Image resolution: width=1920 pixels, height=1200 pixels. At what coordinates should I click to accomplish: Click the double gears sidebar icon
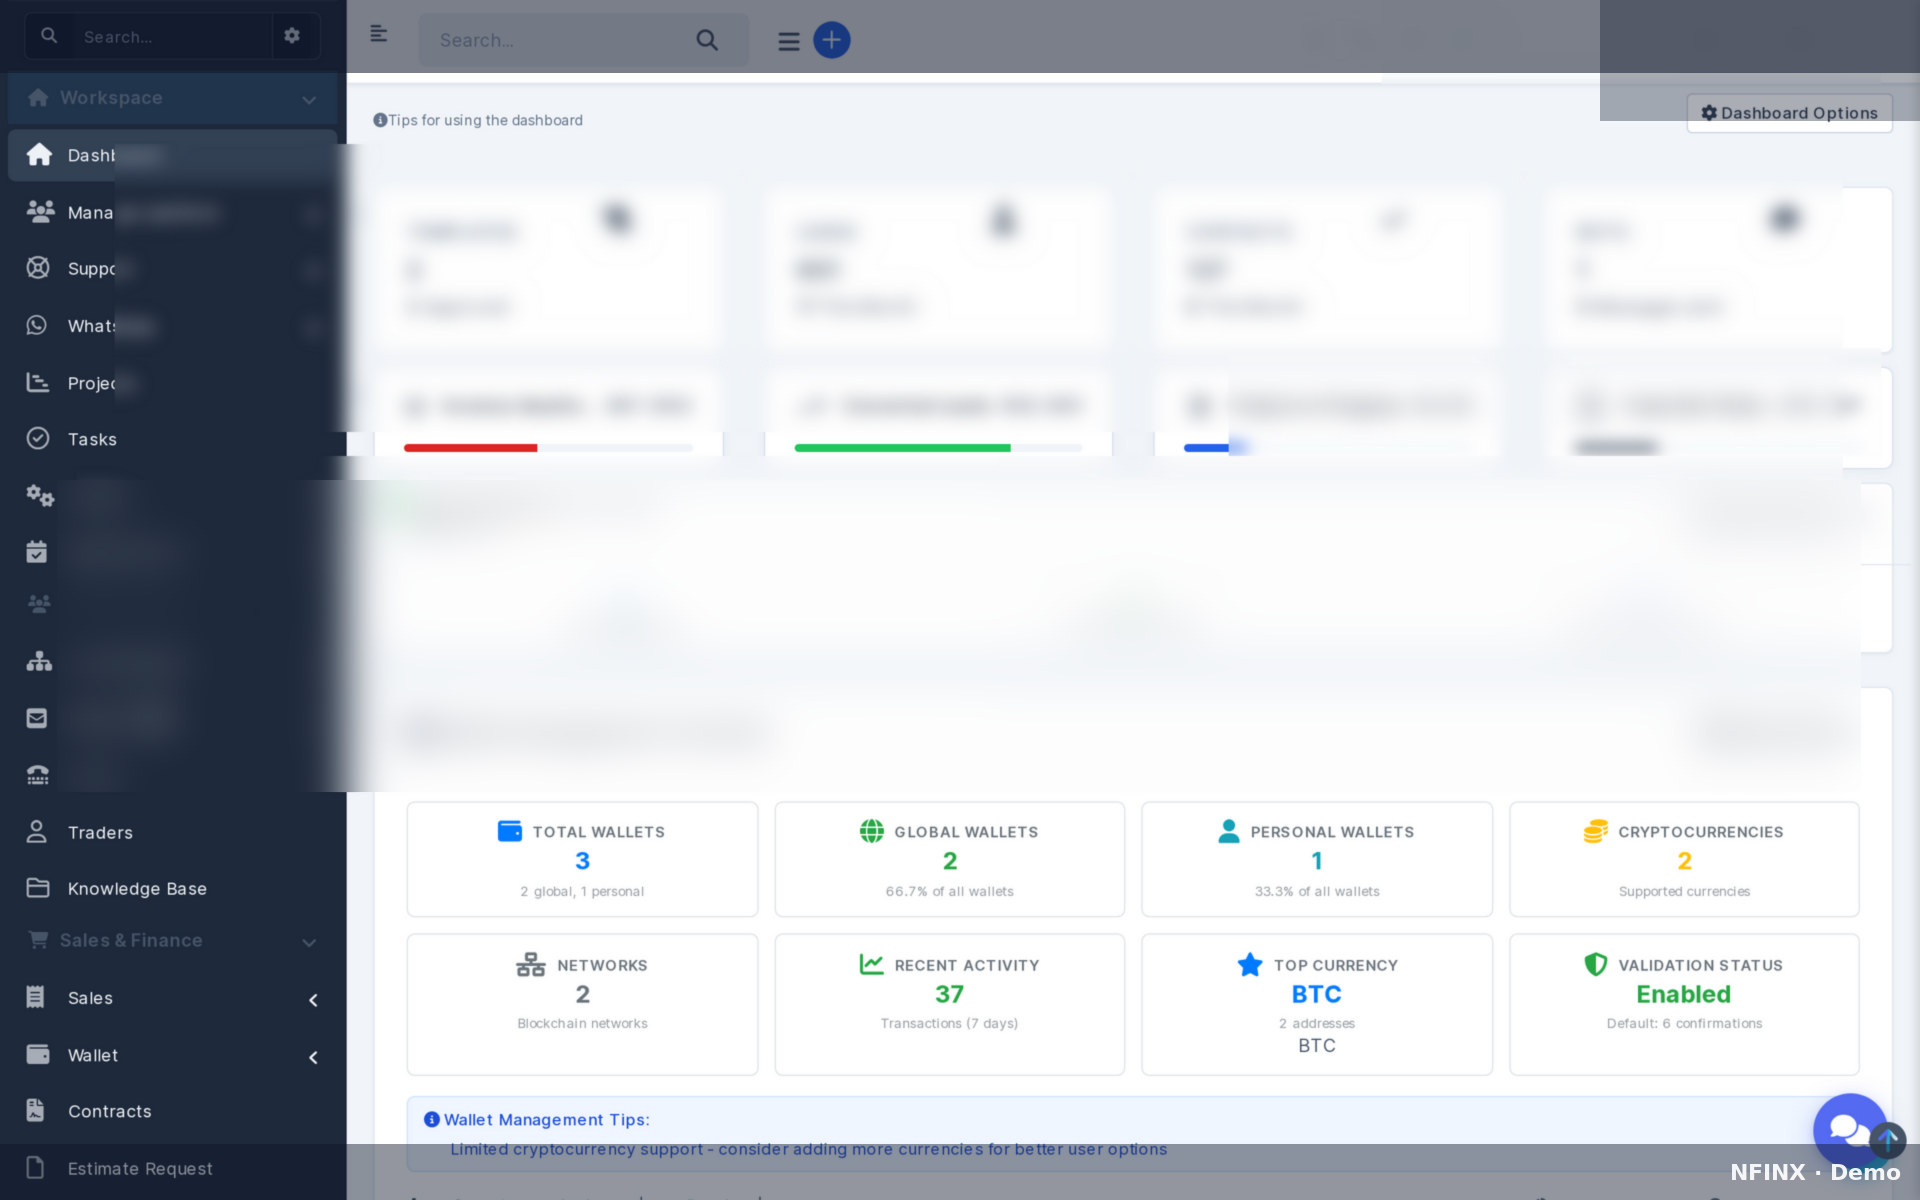tap(40, 495)
